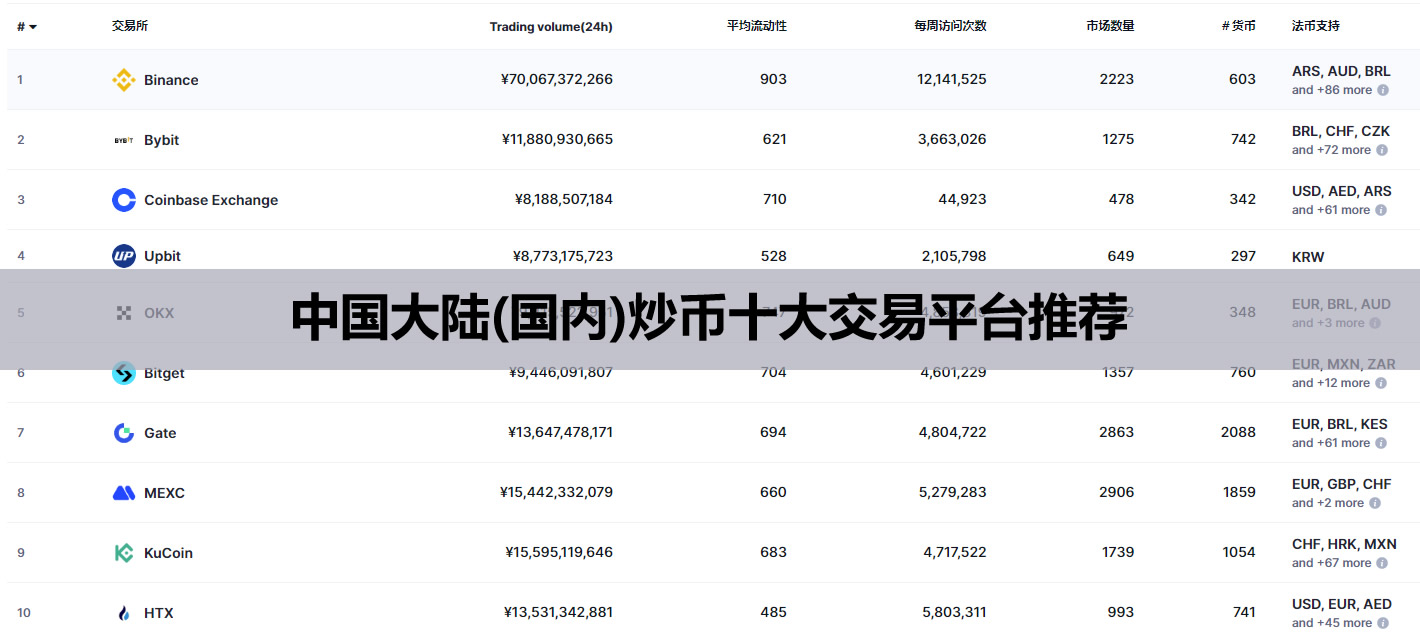Expand MEXC's 'and +2 more' fiat list

point(1328,503)
